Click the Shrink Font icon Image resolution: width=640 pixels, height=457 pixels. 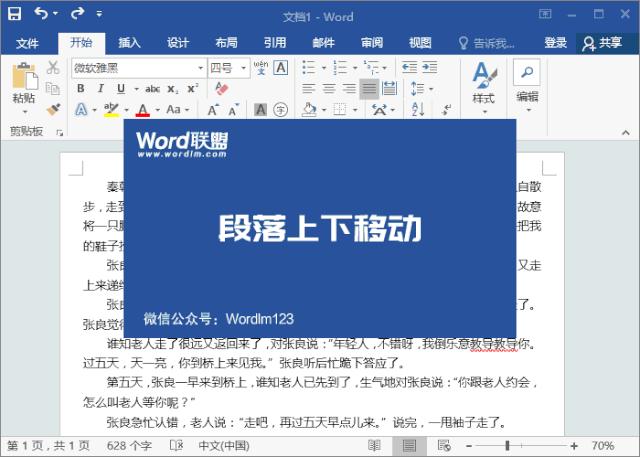point(233,109)
